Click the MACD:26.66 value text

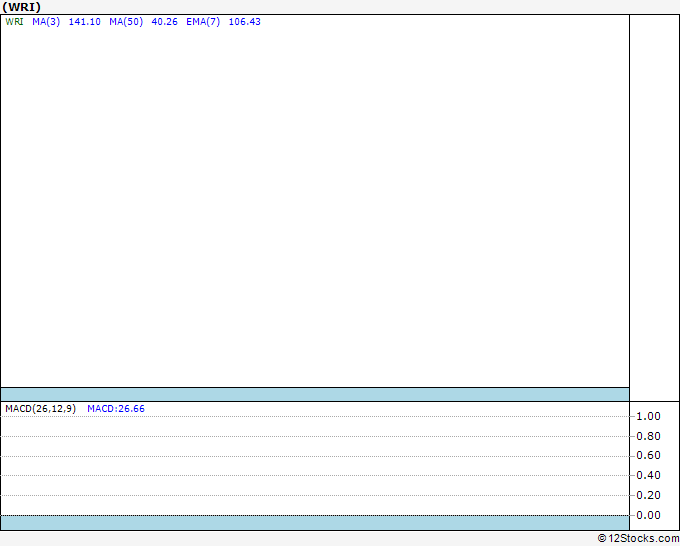coord(116,409)
